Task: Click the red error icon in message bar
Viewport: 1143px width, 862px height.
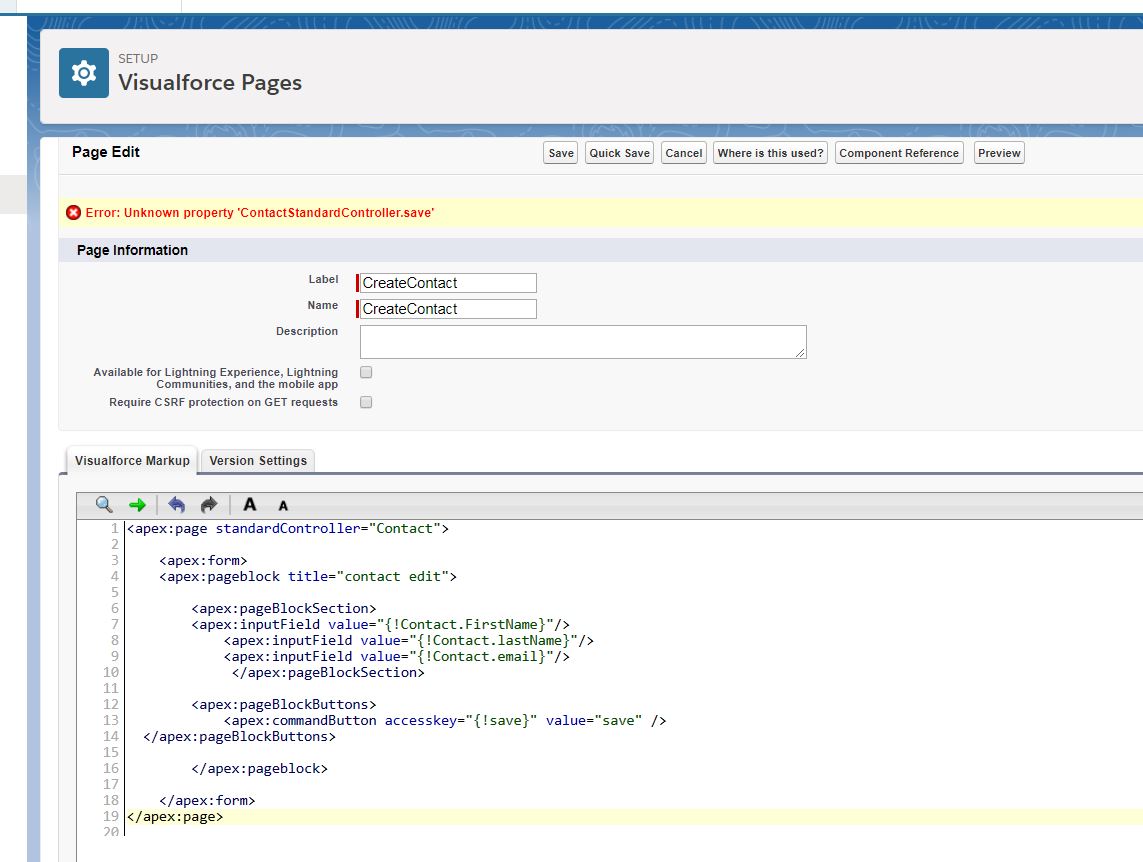Action: tap(73, 213)
